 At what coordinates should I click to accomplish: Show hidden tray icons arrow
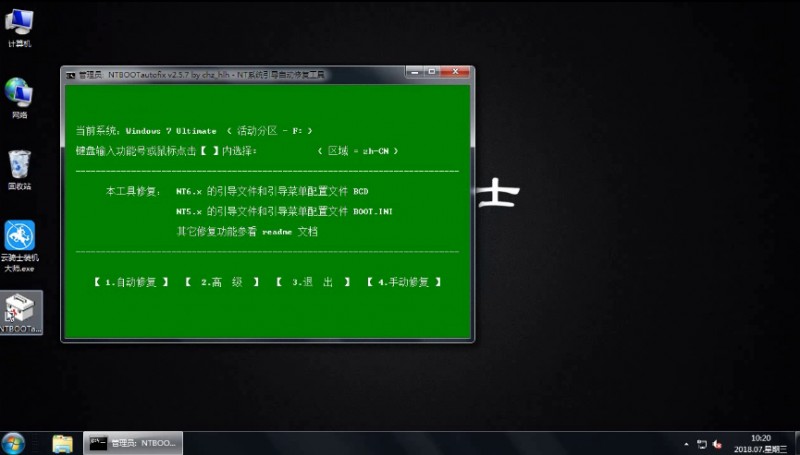pyautogui.click(x=686, y=444)
